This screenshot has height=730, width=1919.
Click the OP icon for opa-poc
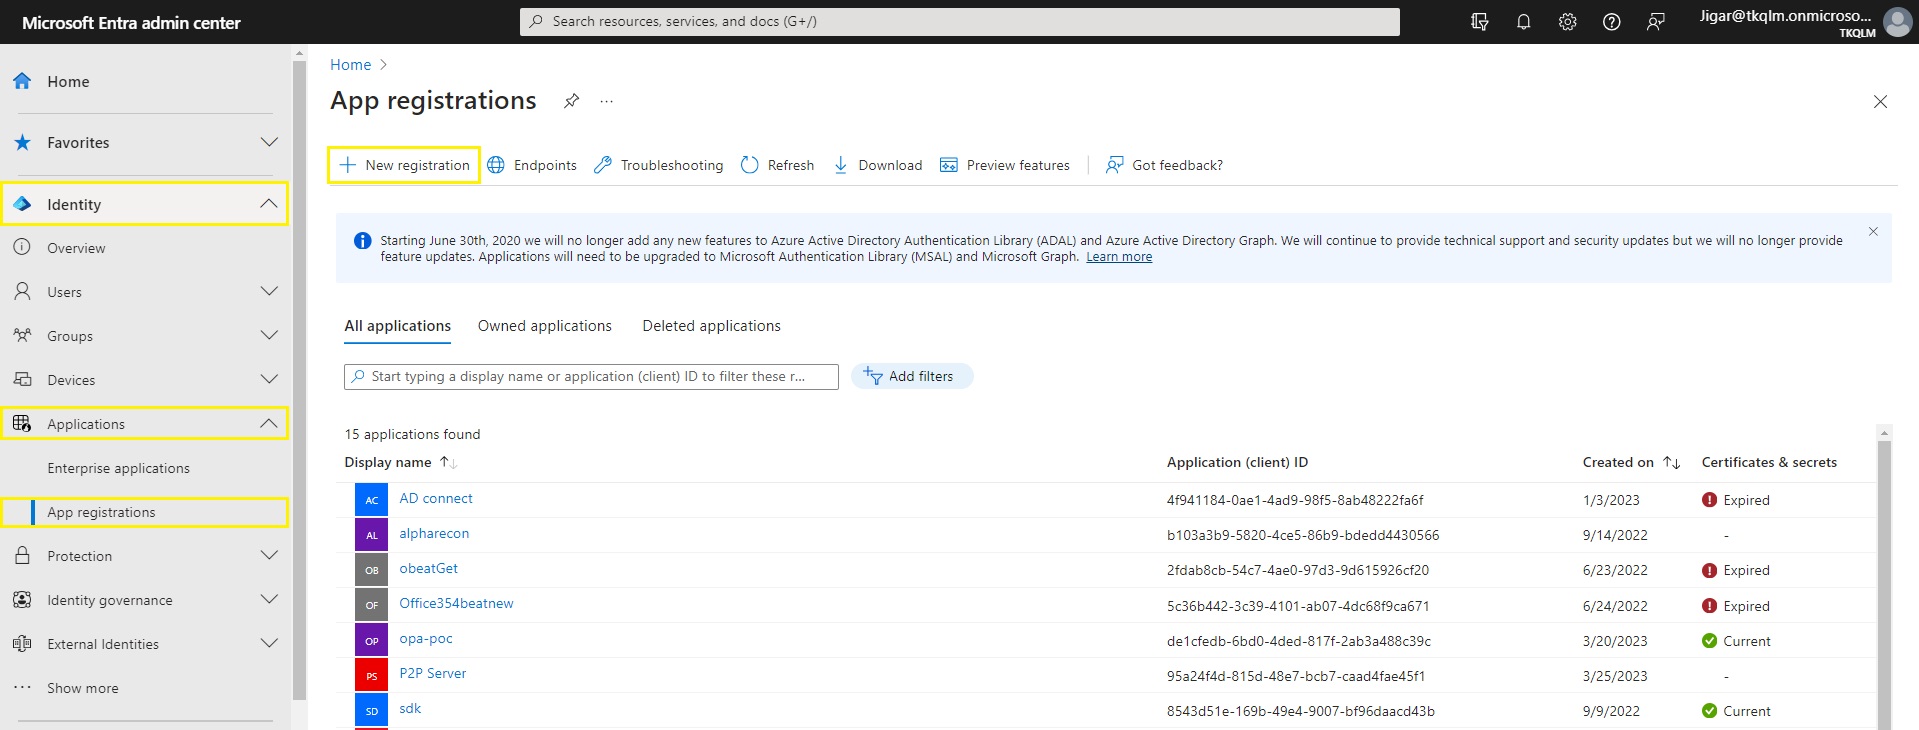[x=371, y=640]
